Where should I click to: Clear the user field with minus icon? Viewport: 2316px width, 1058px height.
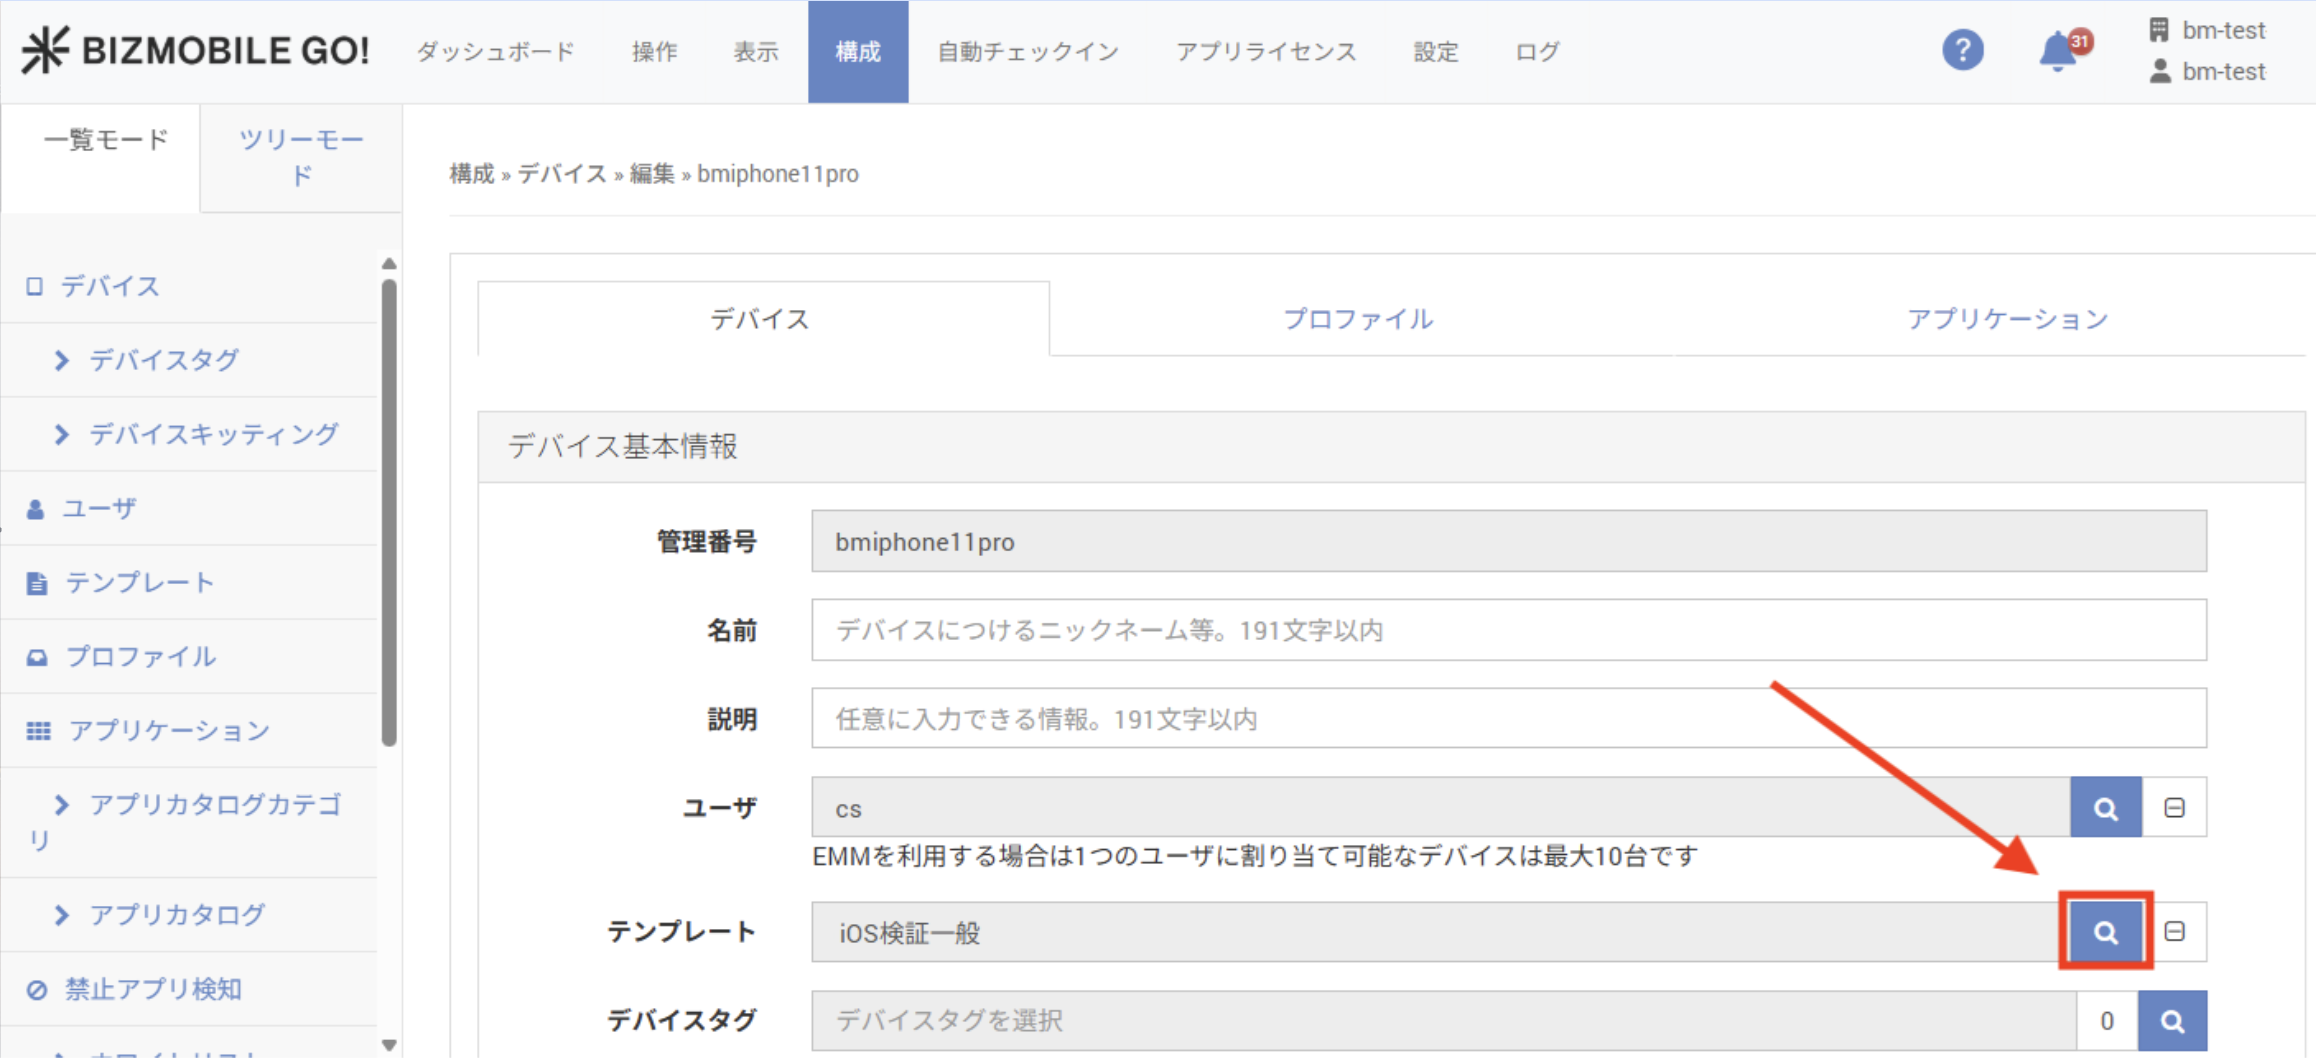coord(2174,808)
